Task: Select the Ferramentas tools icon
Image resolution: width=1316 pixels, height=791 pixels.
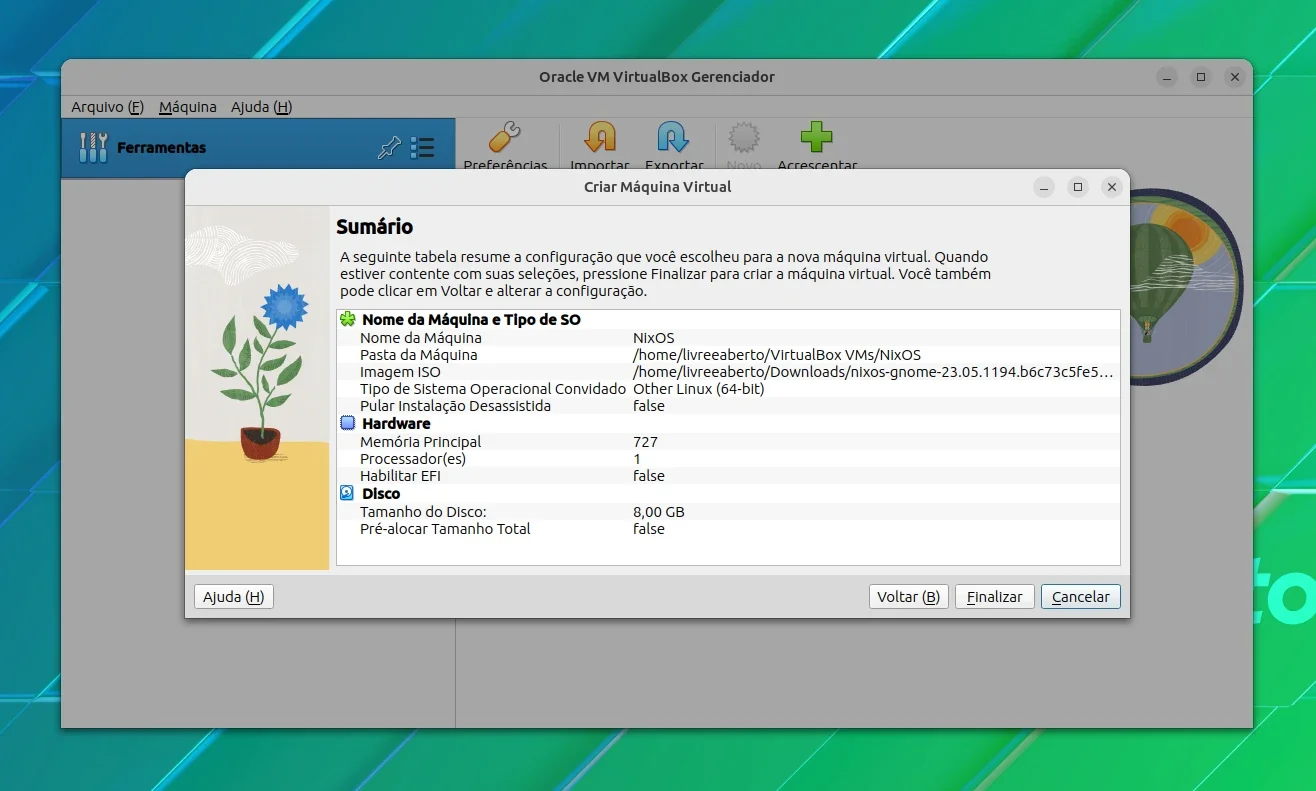Action: tap(93, 148)
